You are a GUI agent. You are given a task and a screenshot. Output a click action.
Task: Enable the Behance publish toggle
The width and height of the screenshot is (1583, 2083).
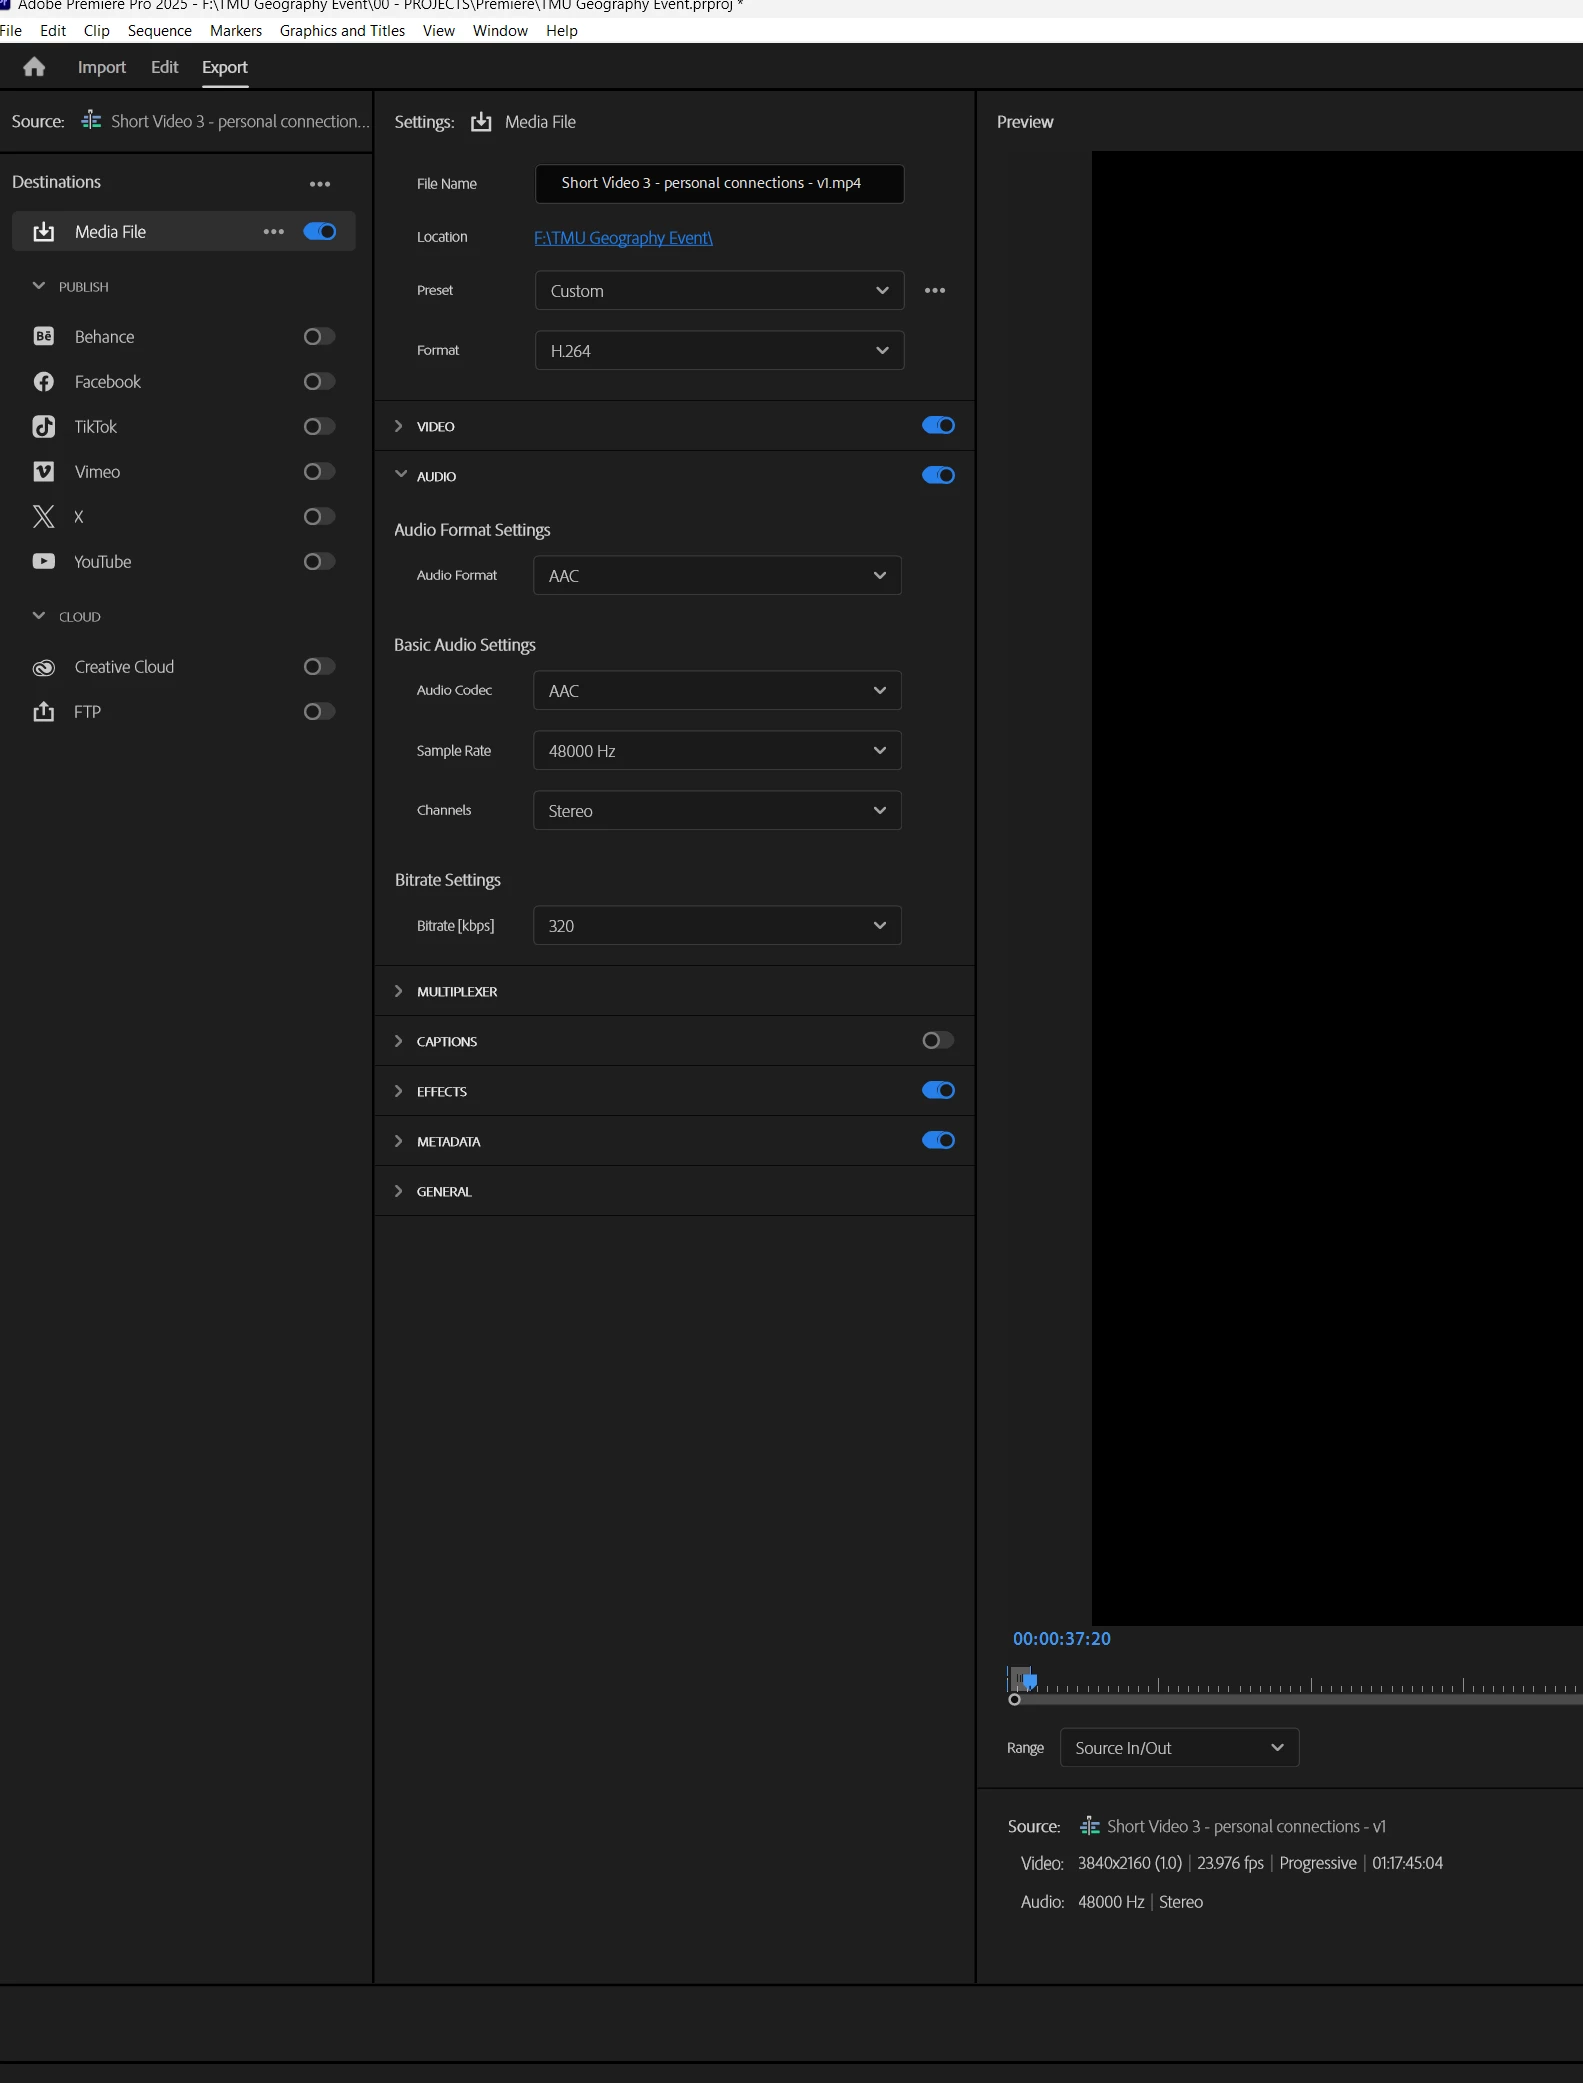[x=320, y=337]
